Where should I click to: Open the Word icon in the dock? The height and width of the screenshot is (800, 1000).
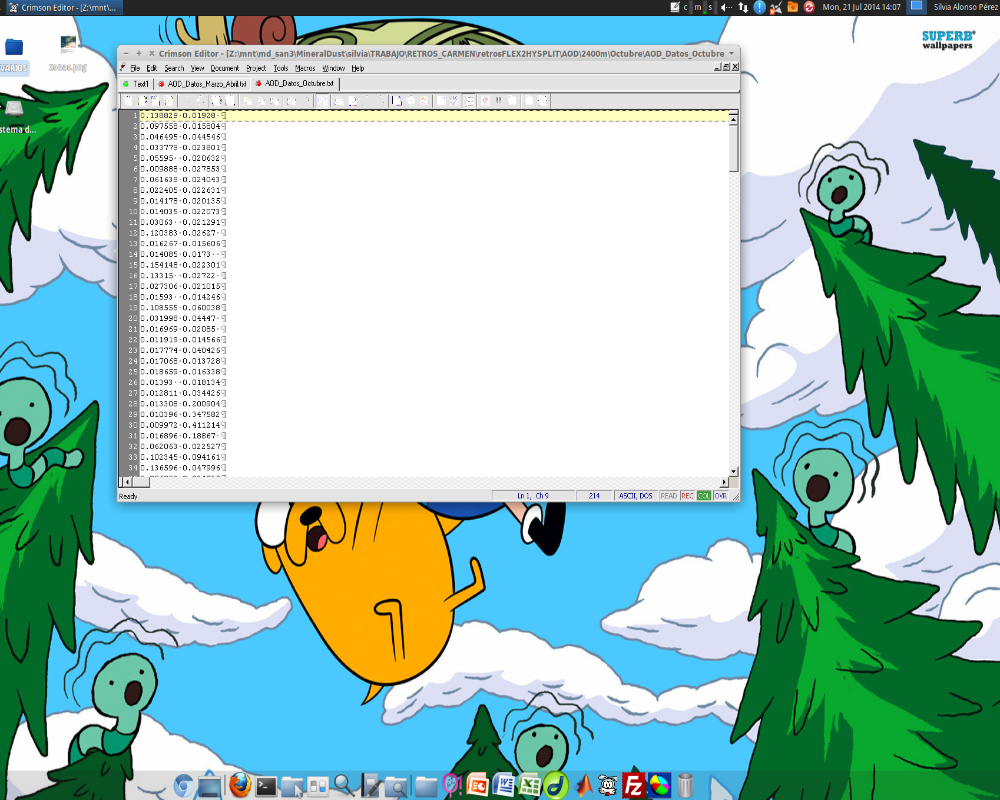point(503,785)
